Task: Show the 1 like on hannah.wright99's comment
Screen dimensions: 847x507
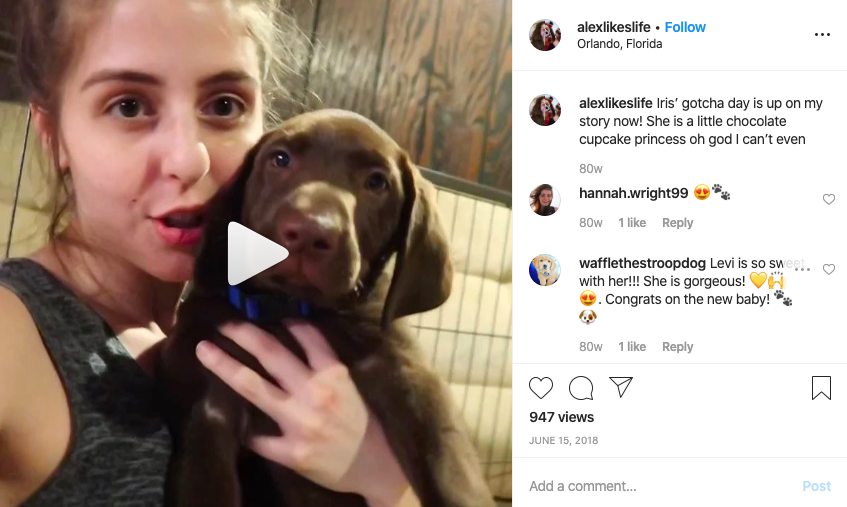Action: coord(632,222)
